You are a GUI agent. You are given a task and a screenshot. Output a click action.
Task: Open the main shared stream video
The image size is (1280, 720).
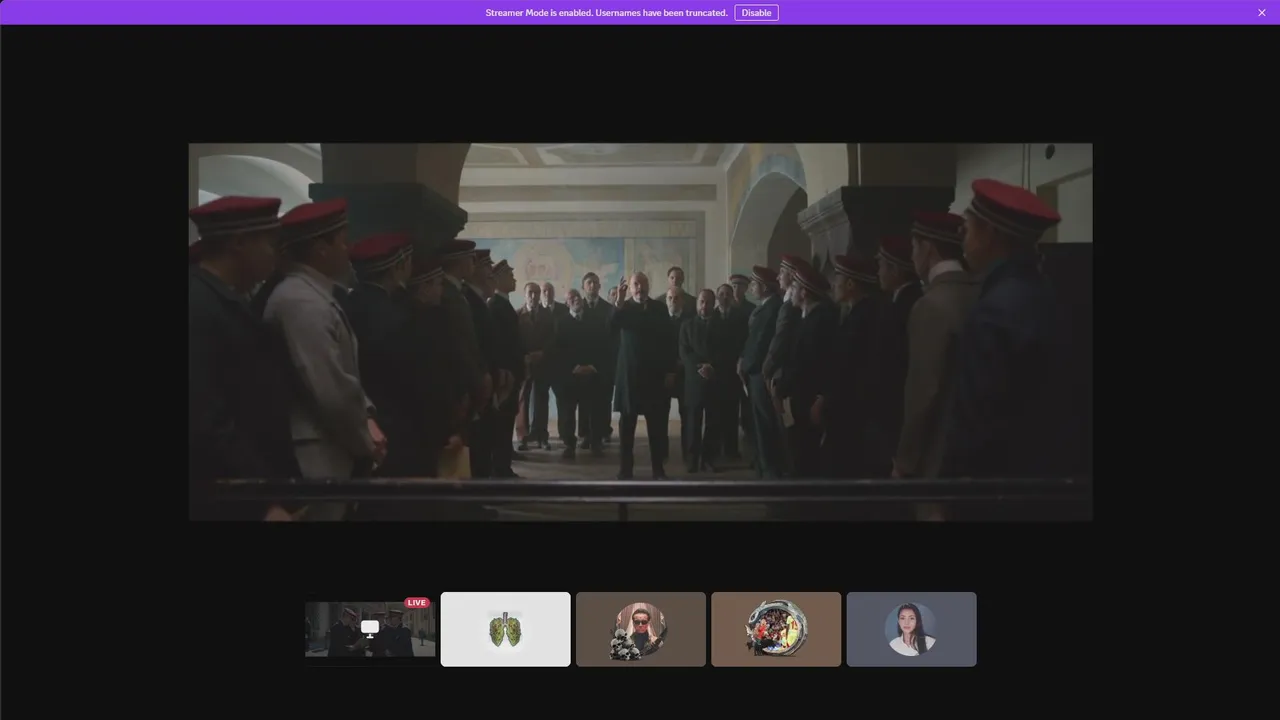tap(640, 331)
